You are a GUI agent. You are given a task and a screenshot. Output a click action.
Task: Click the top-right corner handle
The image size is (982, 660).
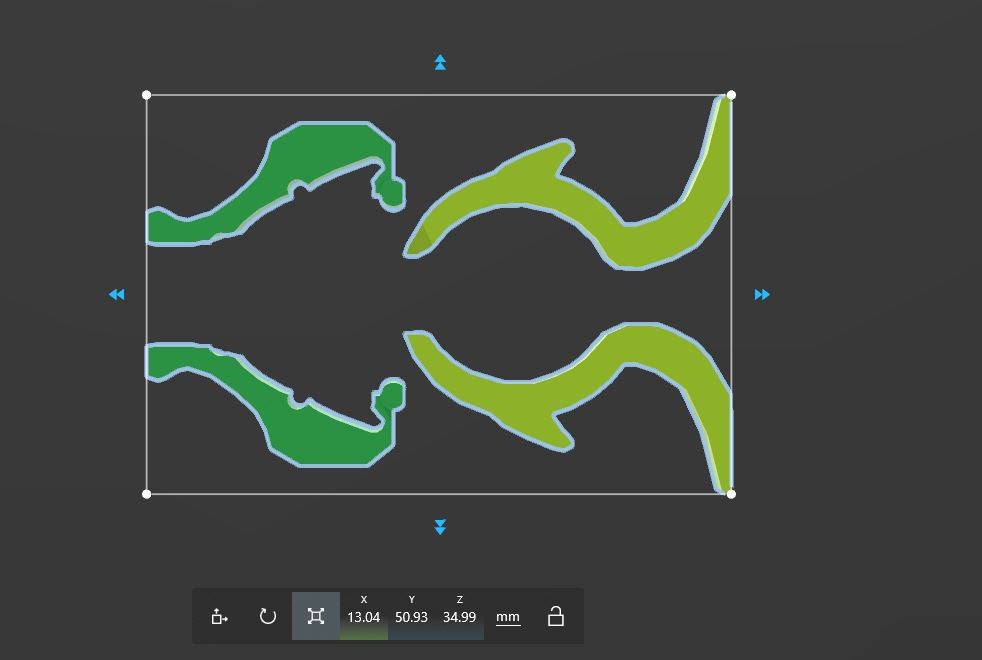[731, 95]
